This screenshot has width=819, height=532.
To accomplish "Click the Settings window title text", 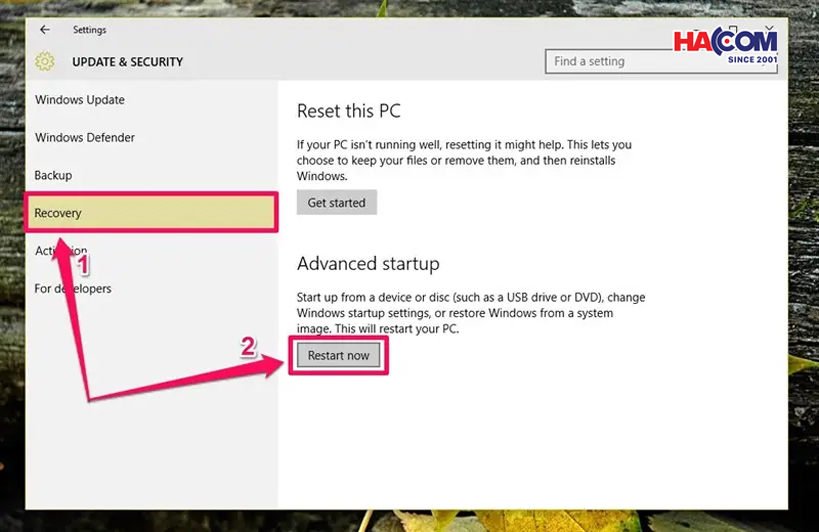I will pos(89,30).
